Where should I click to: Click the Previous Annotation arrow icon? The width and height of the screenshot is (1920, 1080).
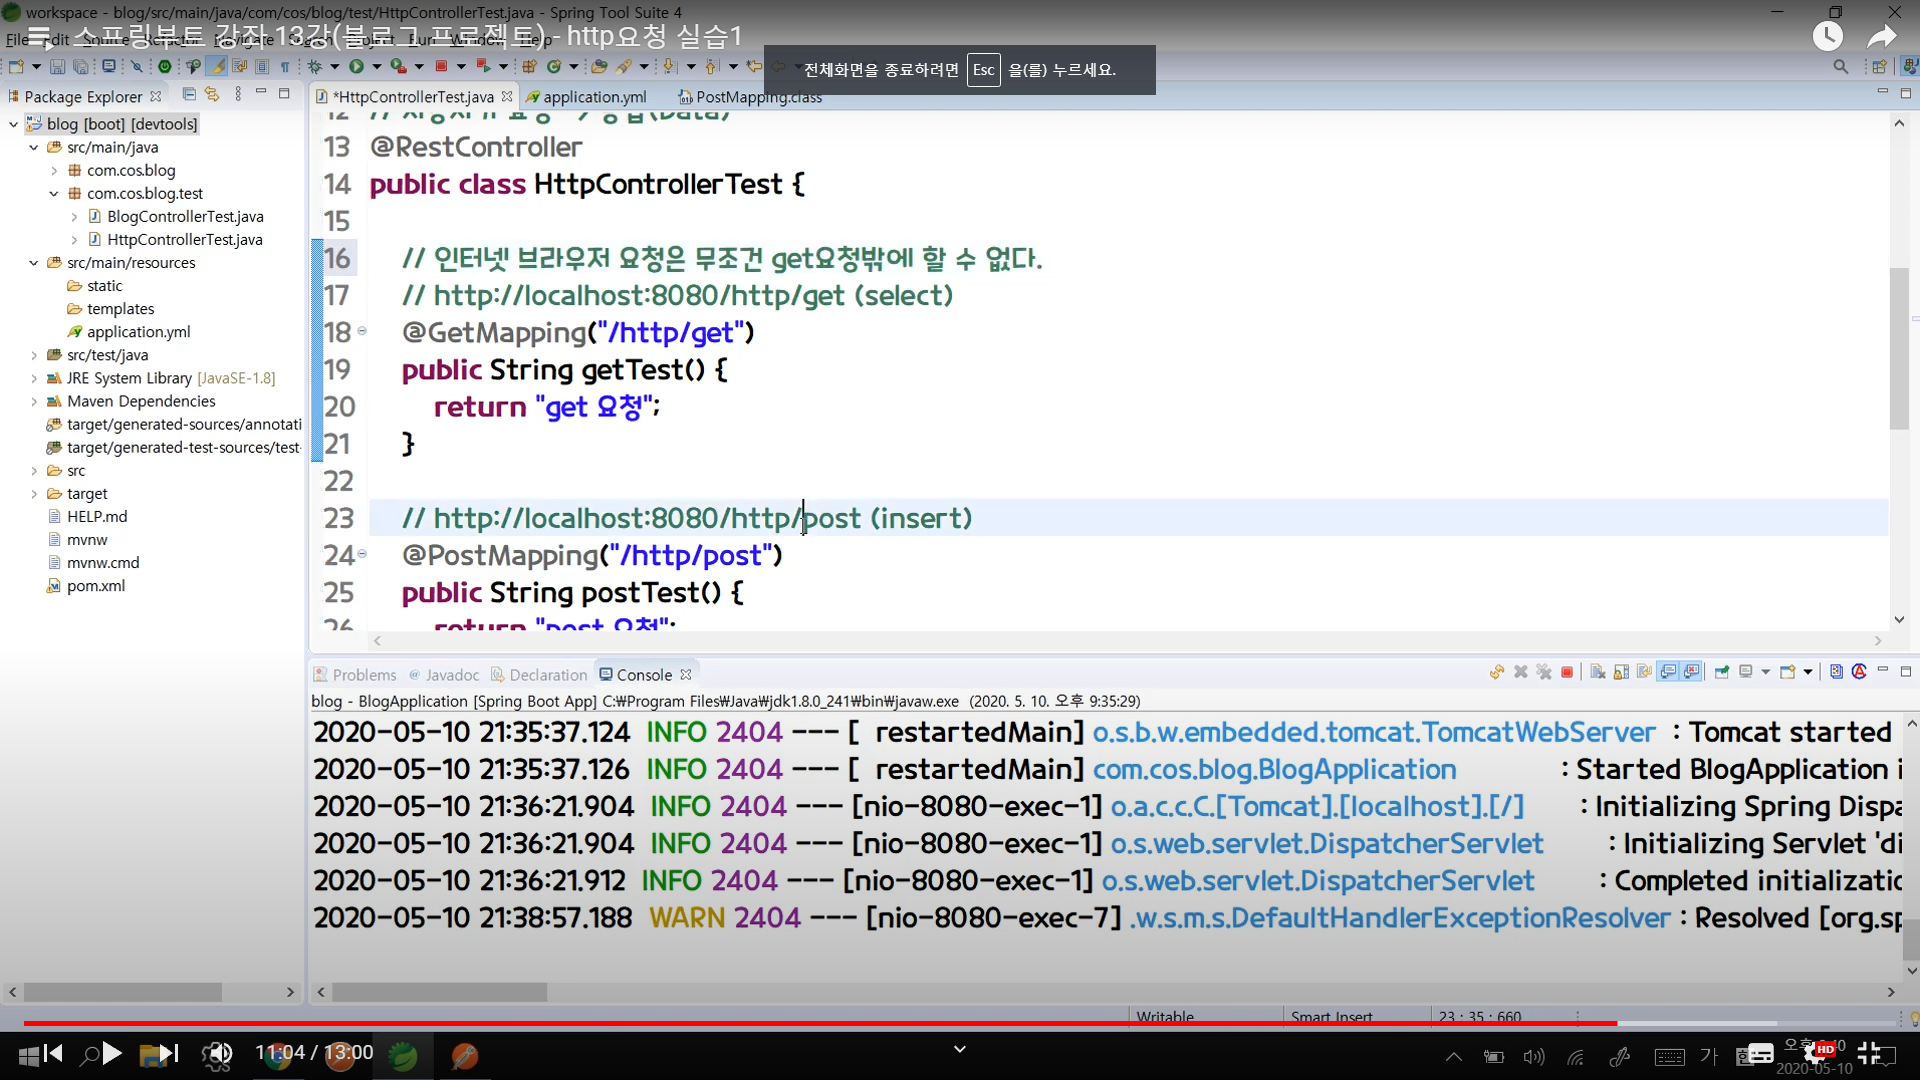tap(711, 67)
